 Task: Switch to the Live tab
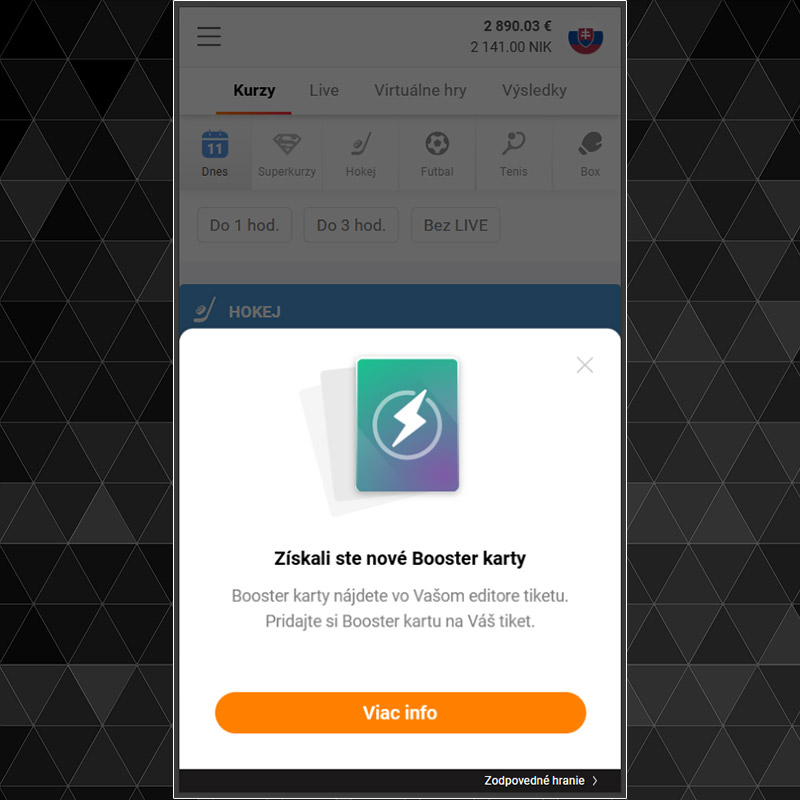coord(324,90)
